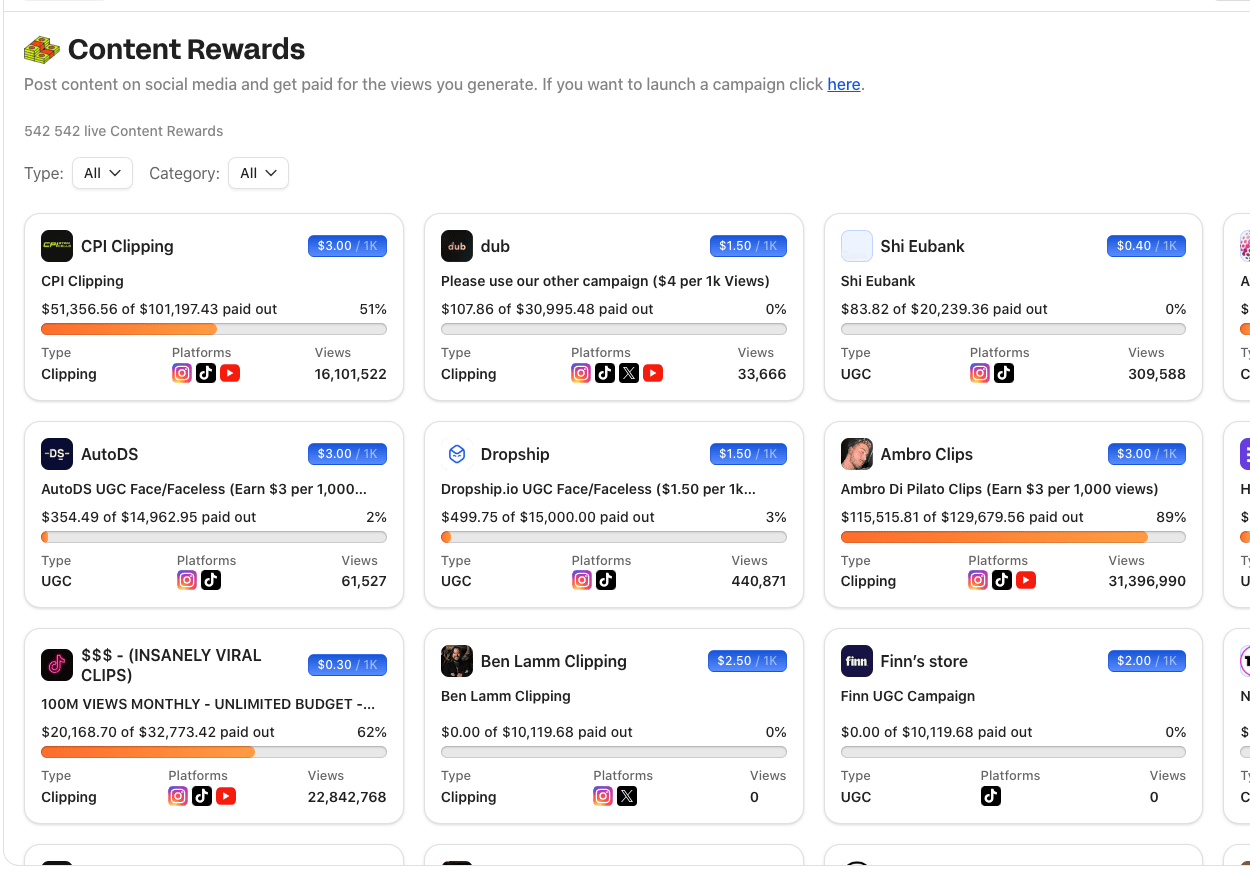Click the Dropship logo icon

tap(457, 454)
